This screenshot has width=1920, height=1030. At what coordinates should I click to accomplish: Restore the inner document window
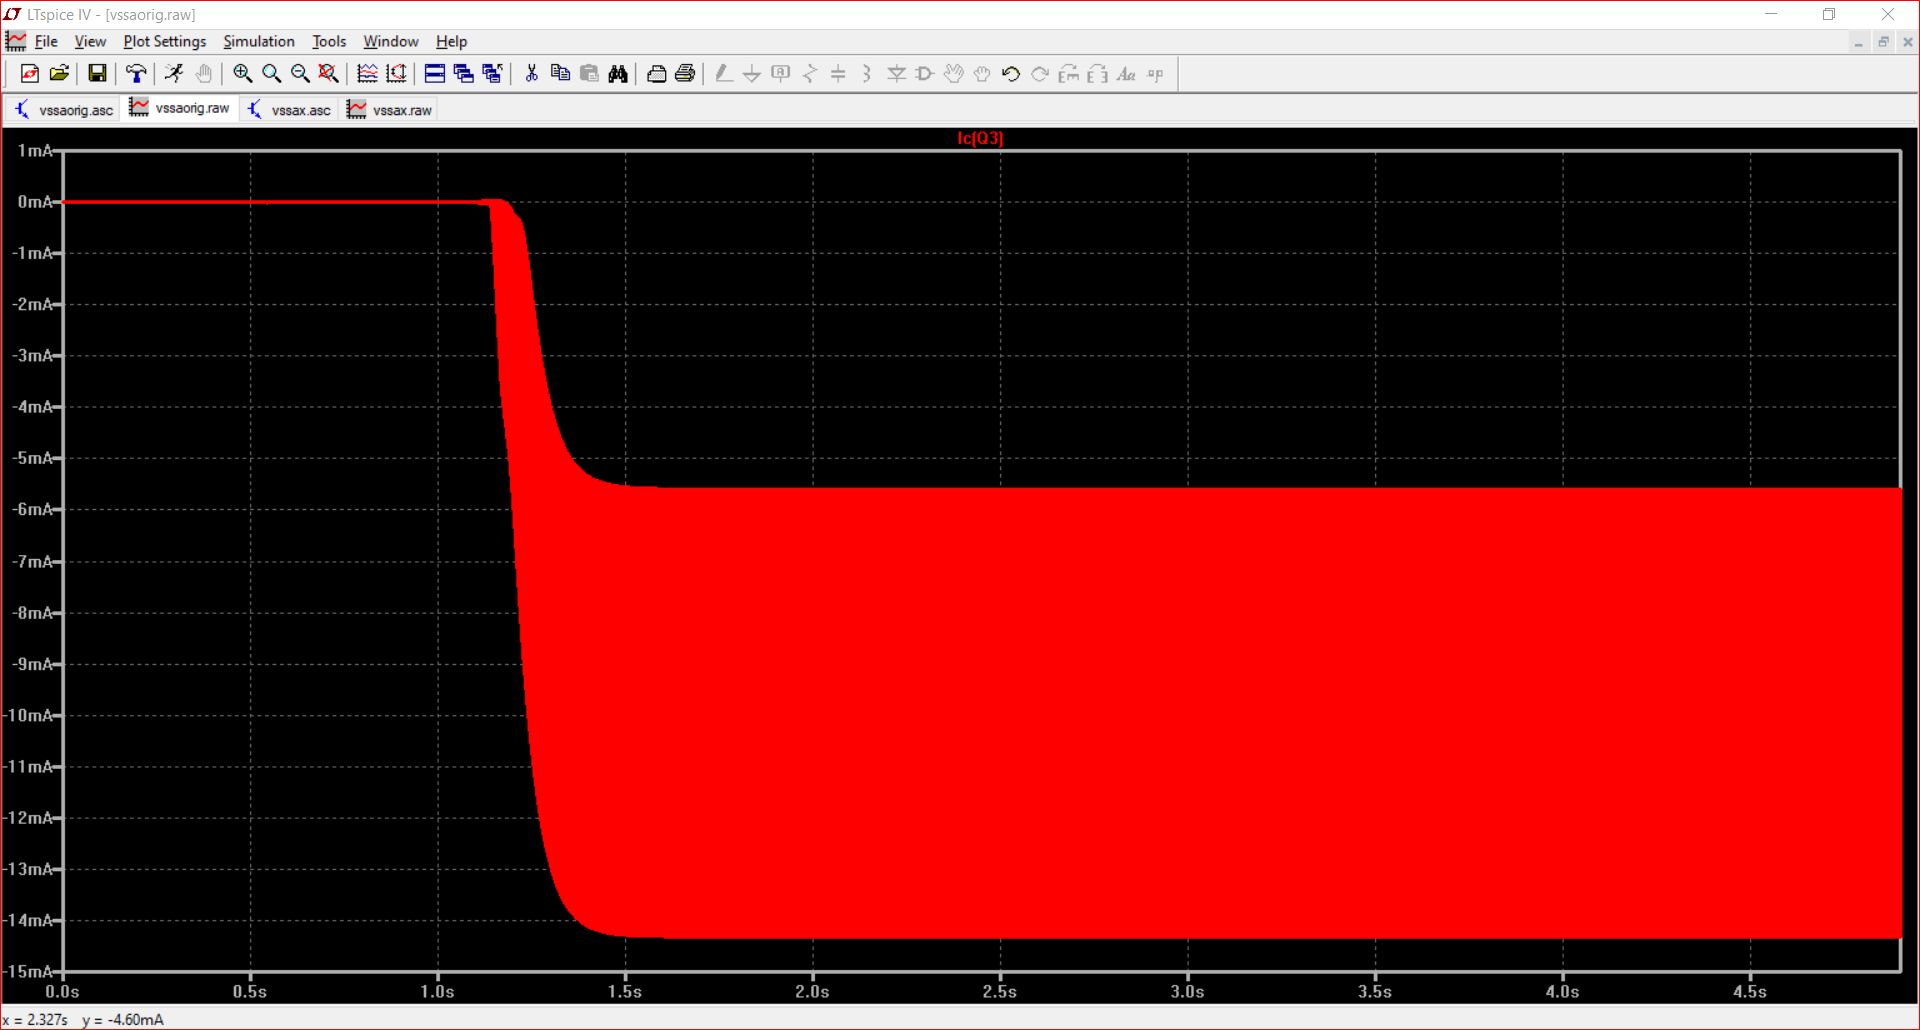(1883, 42)
